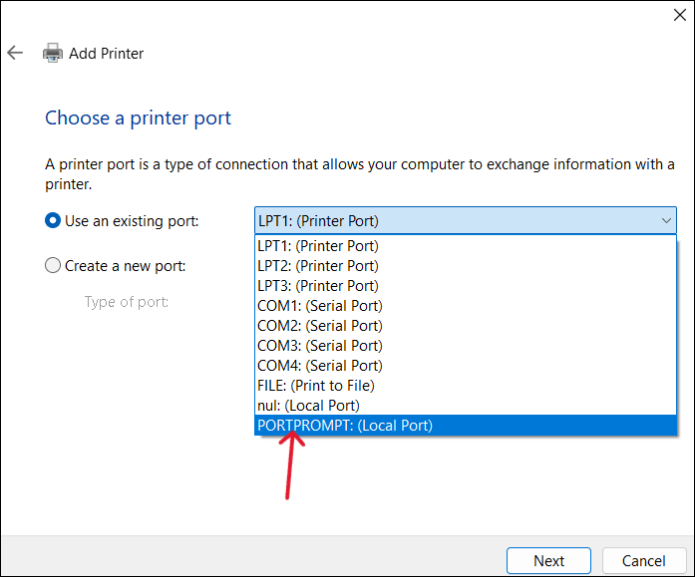
Task: Collapse the existing port dropdown via chevron
Action: [666, 221]
